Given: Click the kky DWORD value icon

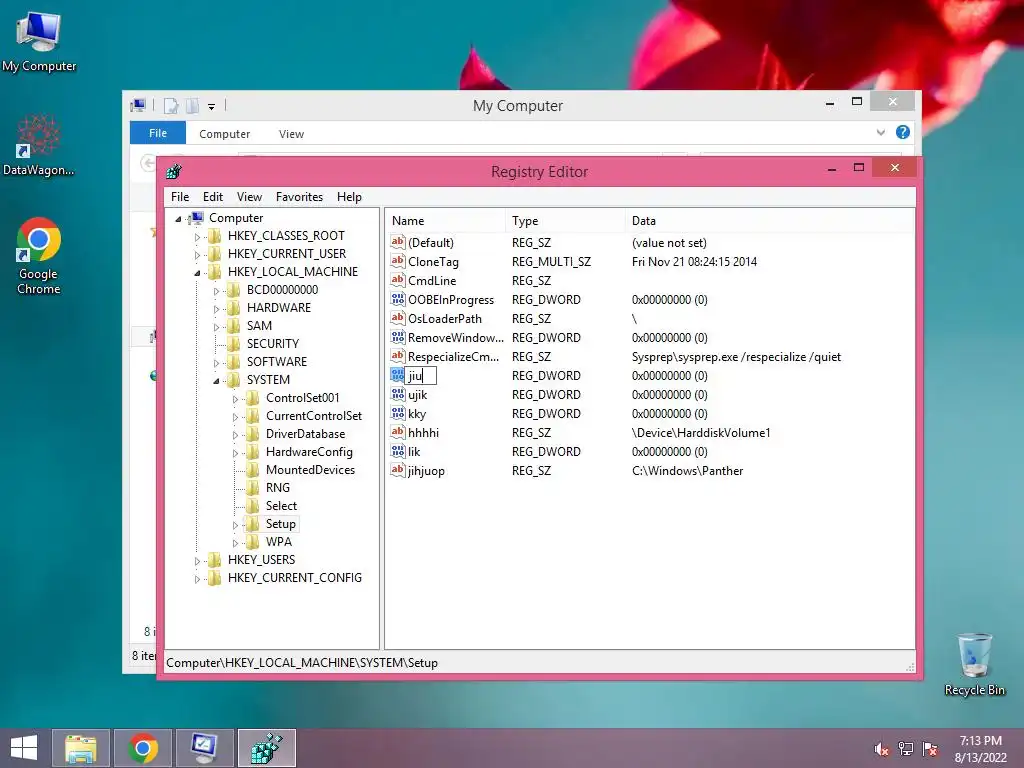Looking at the screenshot, I should coord(398,413).
